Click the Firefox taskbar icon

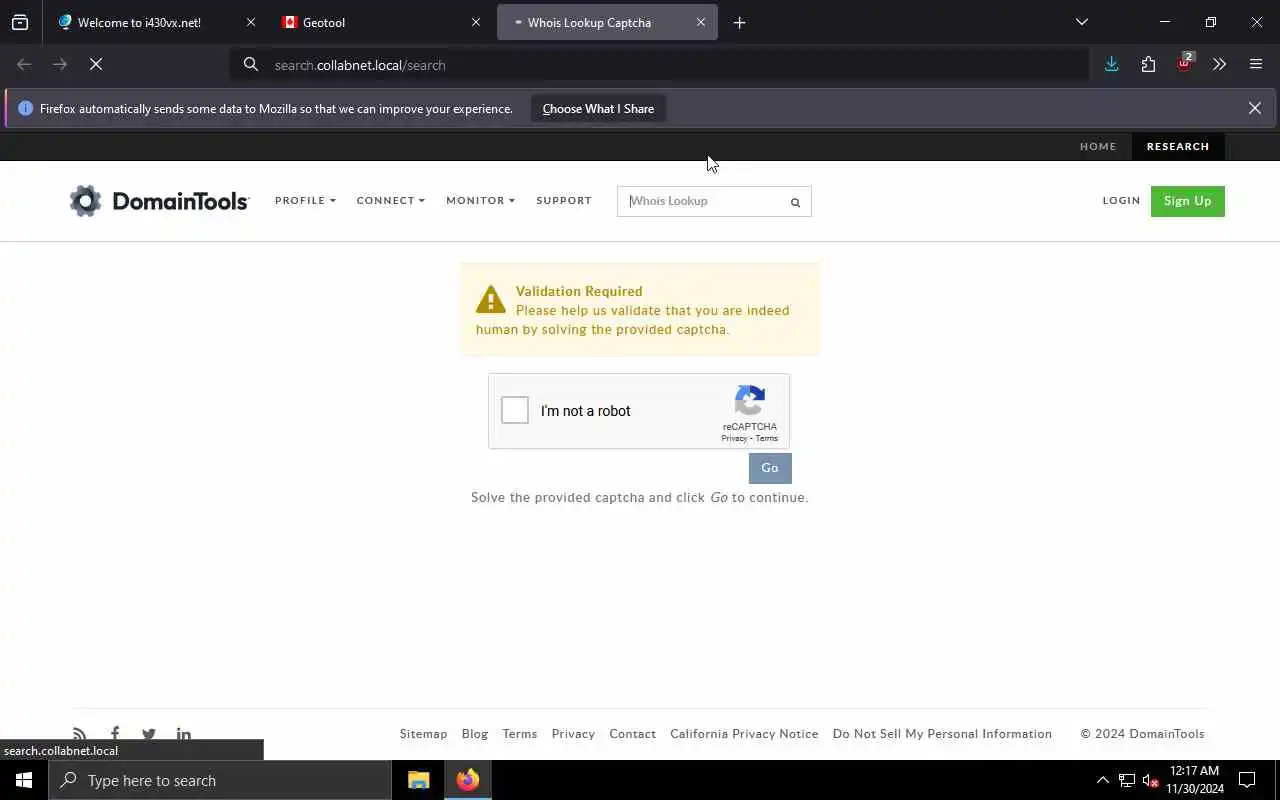pos(467,780)
